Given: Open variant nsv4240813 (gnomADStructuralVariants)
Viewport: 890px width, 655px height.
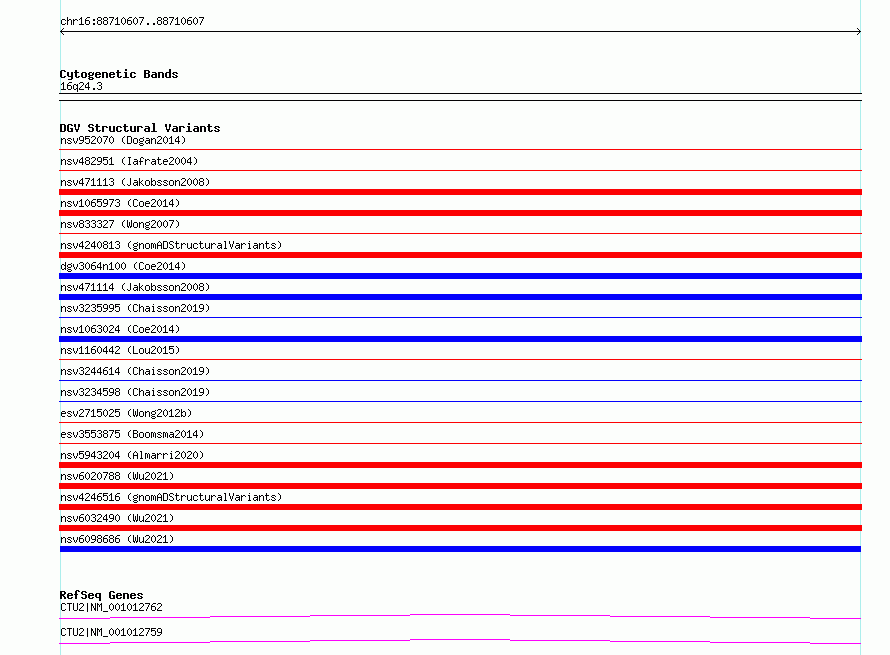Looking at the screenshot, I should pos(171,245).
